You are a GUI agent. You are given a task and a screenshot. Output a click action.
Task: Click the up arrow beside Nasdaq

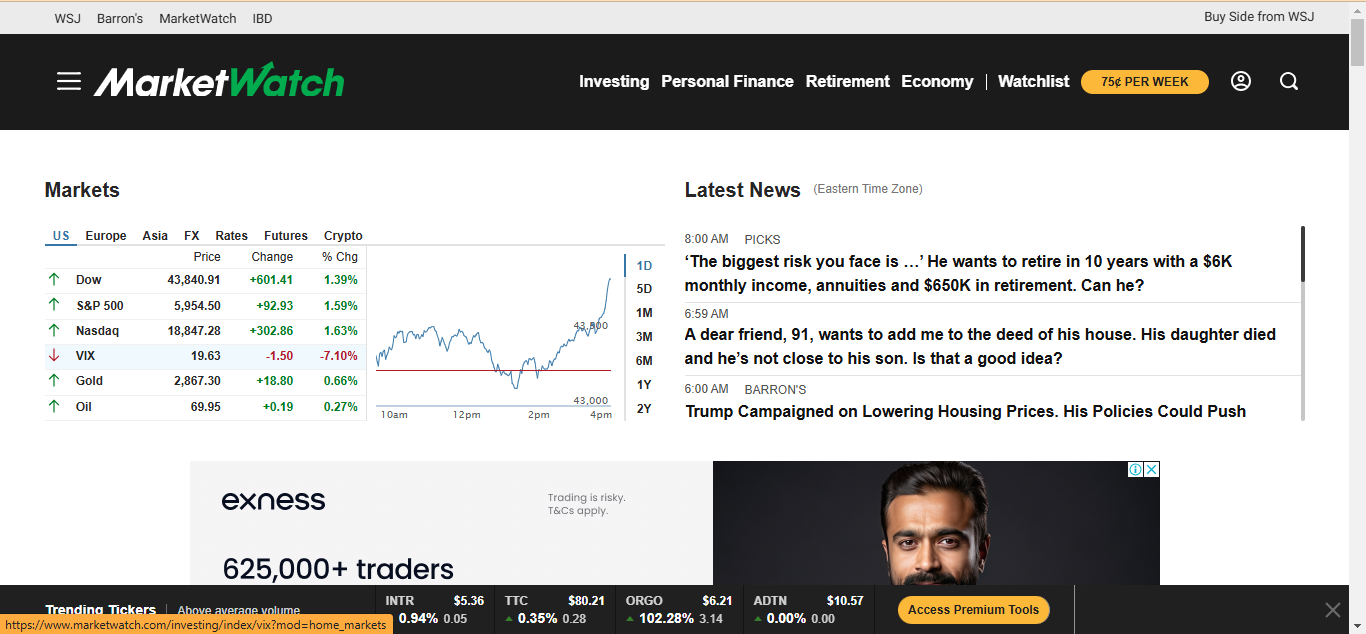pyautogui.click(x=54, y=331)
